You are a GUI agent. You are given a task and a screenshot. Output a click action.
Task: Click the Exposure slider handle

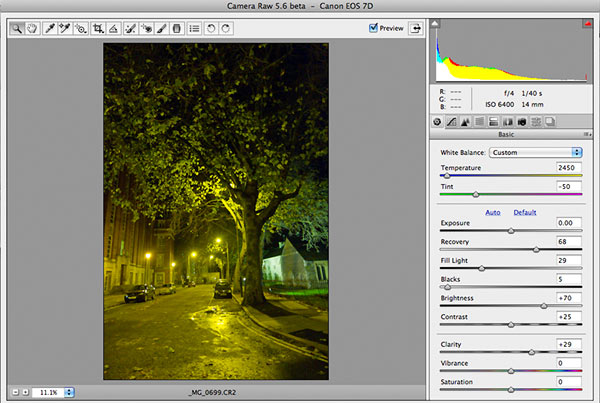[511, 231]
